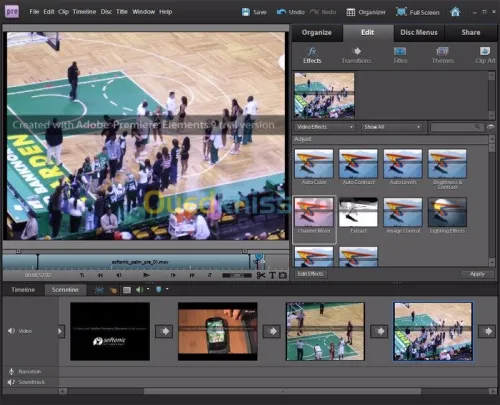The image size is (500, 405).
Task: Click the zoom slider next to scissors
Action: tap(237, 275)
